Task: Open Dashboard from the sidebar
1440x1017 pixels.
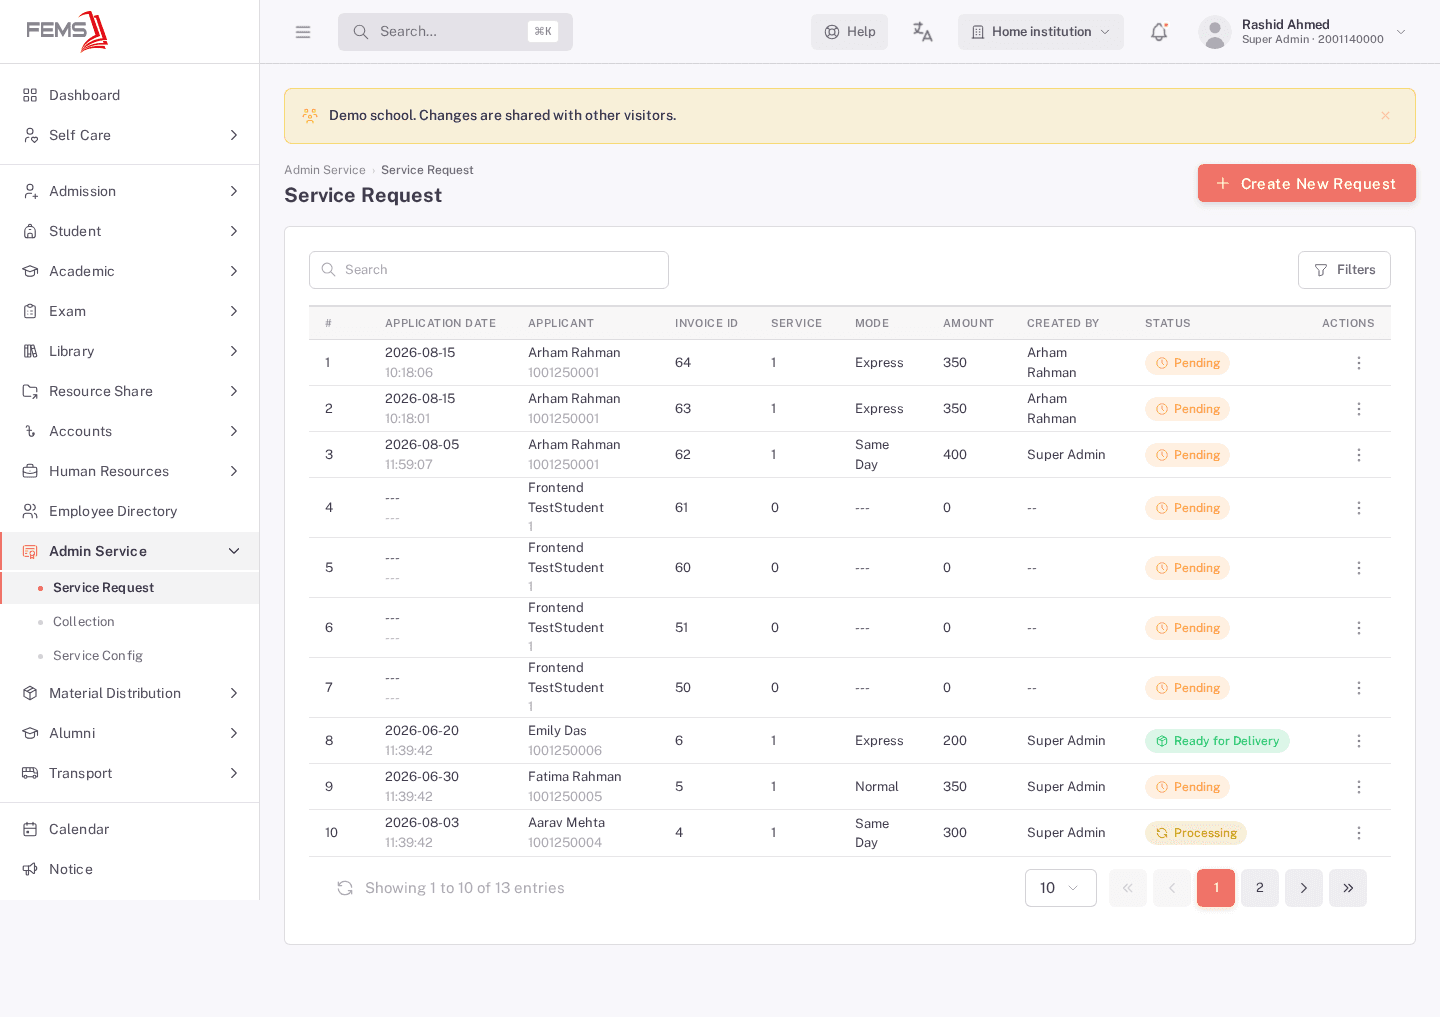Action: pyautogui.click(x=130, y=95)
